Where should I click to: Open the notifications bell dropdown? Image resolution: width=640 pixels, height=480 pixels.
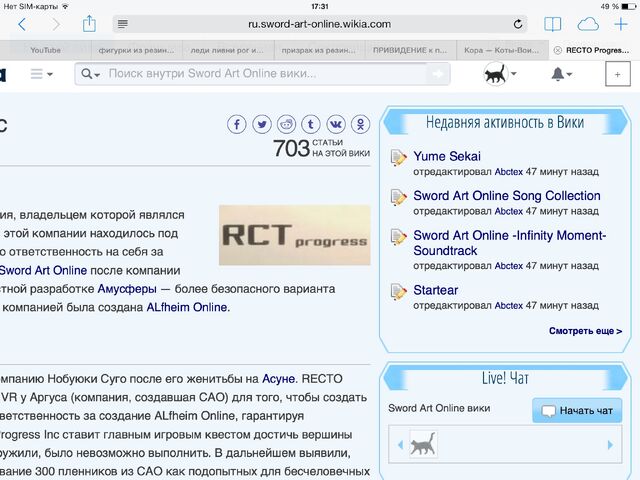pos(562,74)
